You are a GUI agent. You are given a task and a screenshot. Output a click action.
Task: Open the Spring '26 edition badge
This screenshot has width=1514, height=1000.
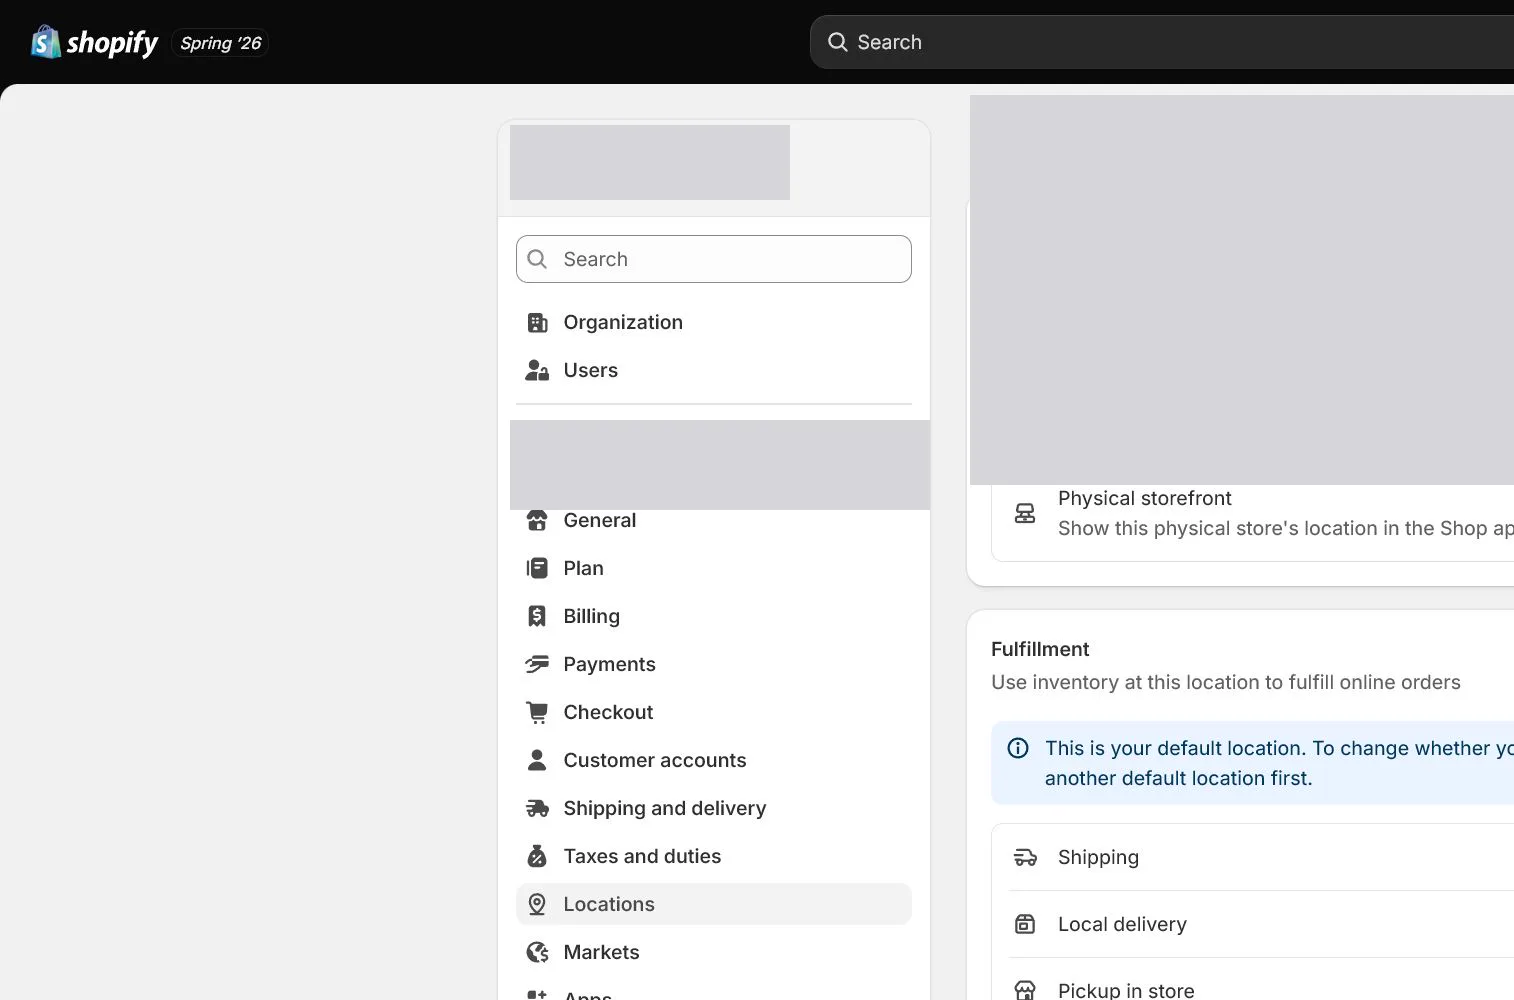tap(221, 43)
